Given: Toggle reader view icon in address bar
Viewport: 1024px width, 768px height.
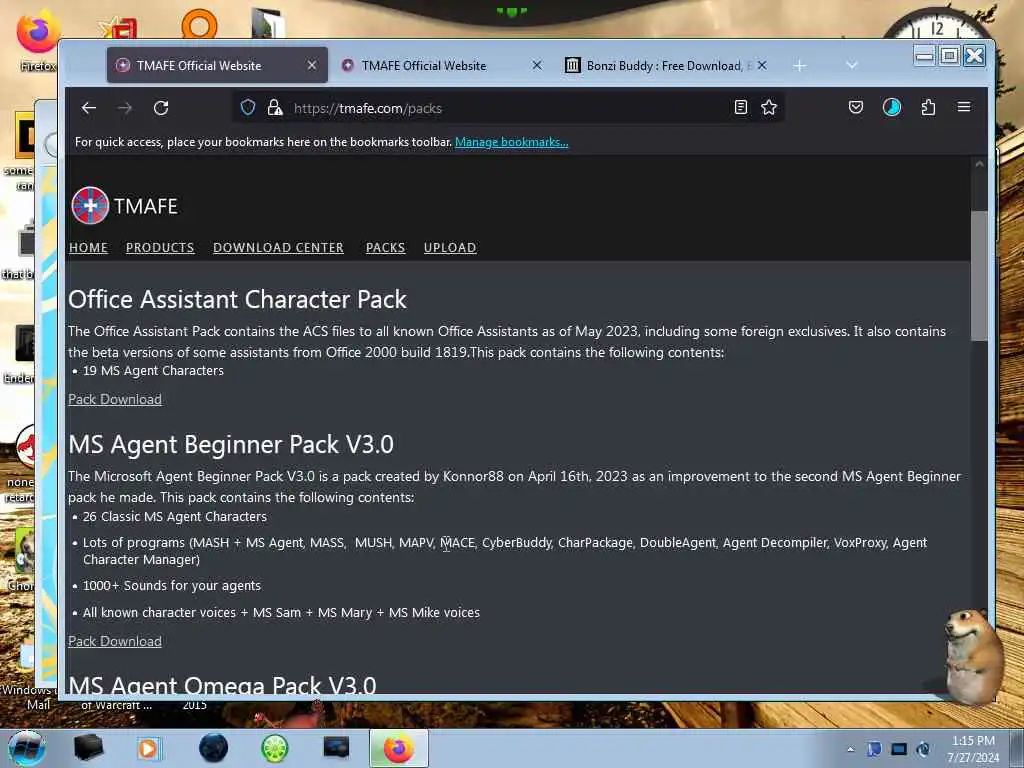Looking at the screenshot, I should [x=741, y=107].
